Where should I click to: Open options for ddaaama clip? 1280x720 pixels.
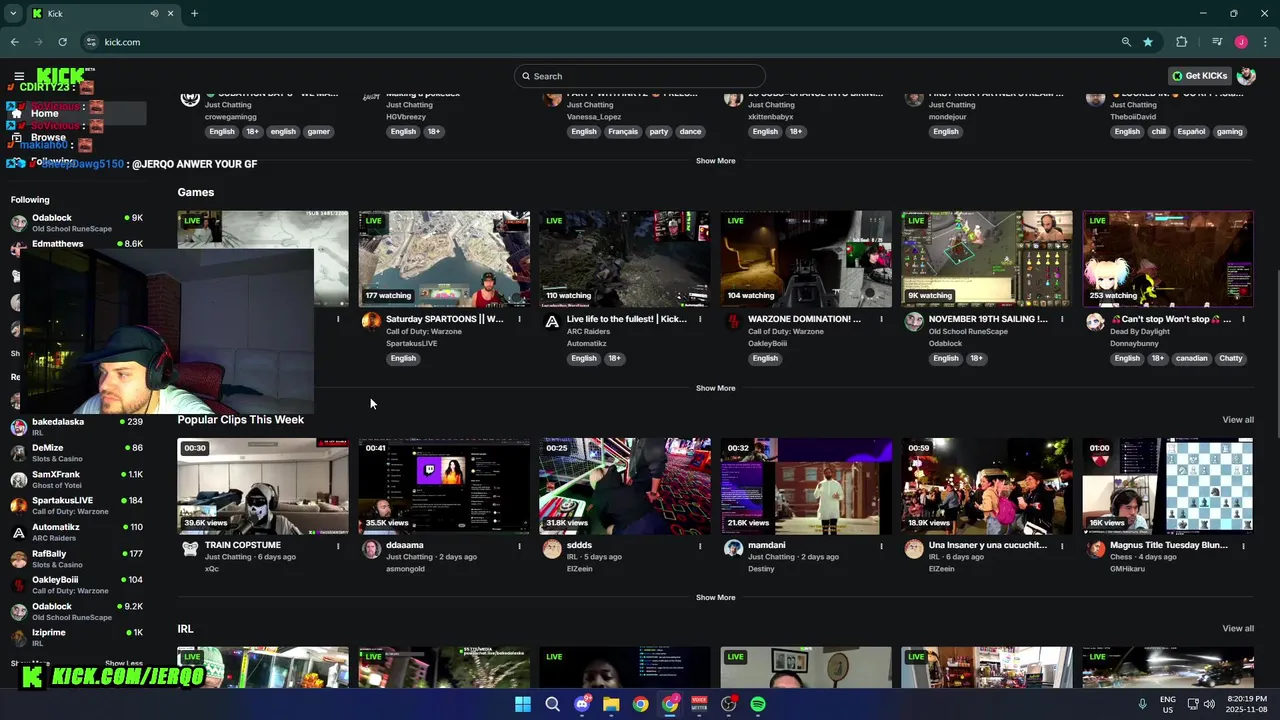519,546
